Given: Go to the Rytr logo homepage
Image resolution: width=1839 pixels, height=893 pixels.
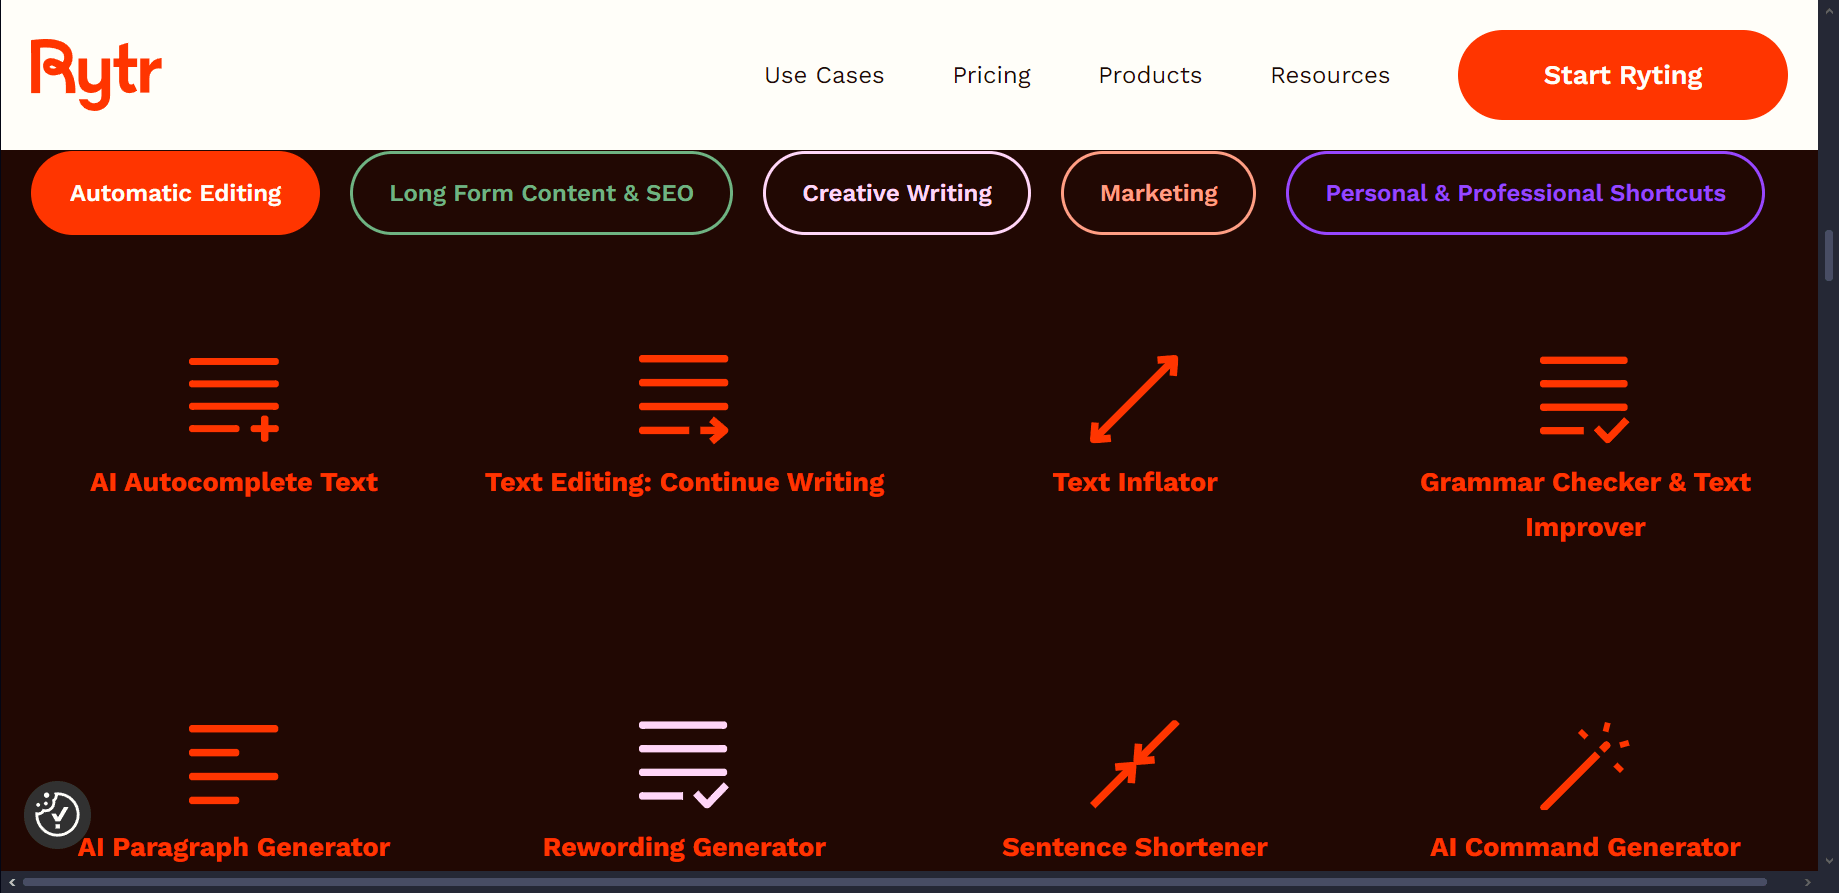Looking at the screenshot, I should tap(96, 74).
